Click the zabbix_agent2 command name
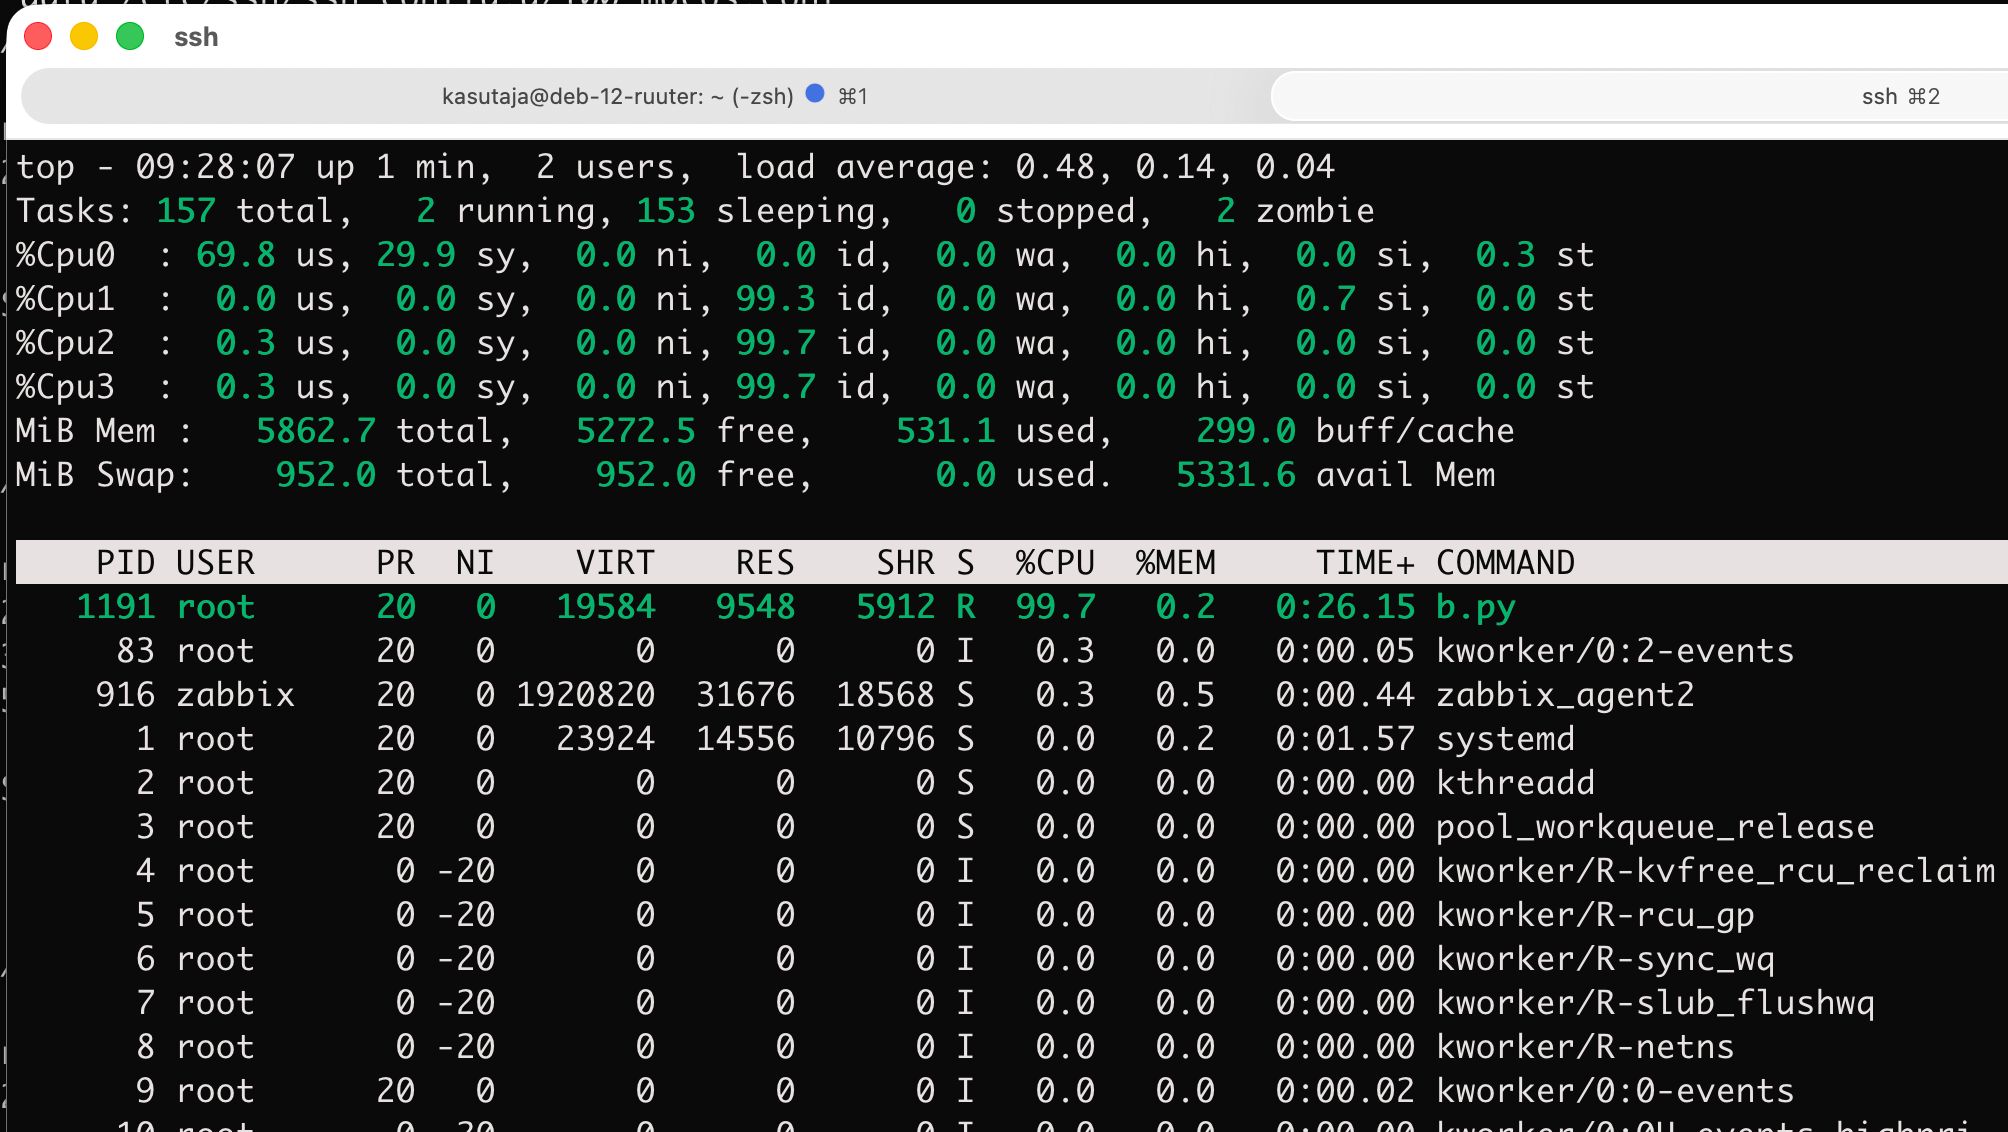Image resolution: width=2008 pixels, height=1132 pixels. coord(1565,695)
